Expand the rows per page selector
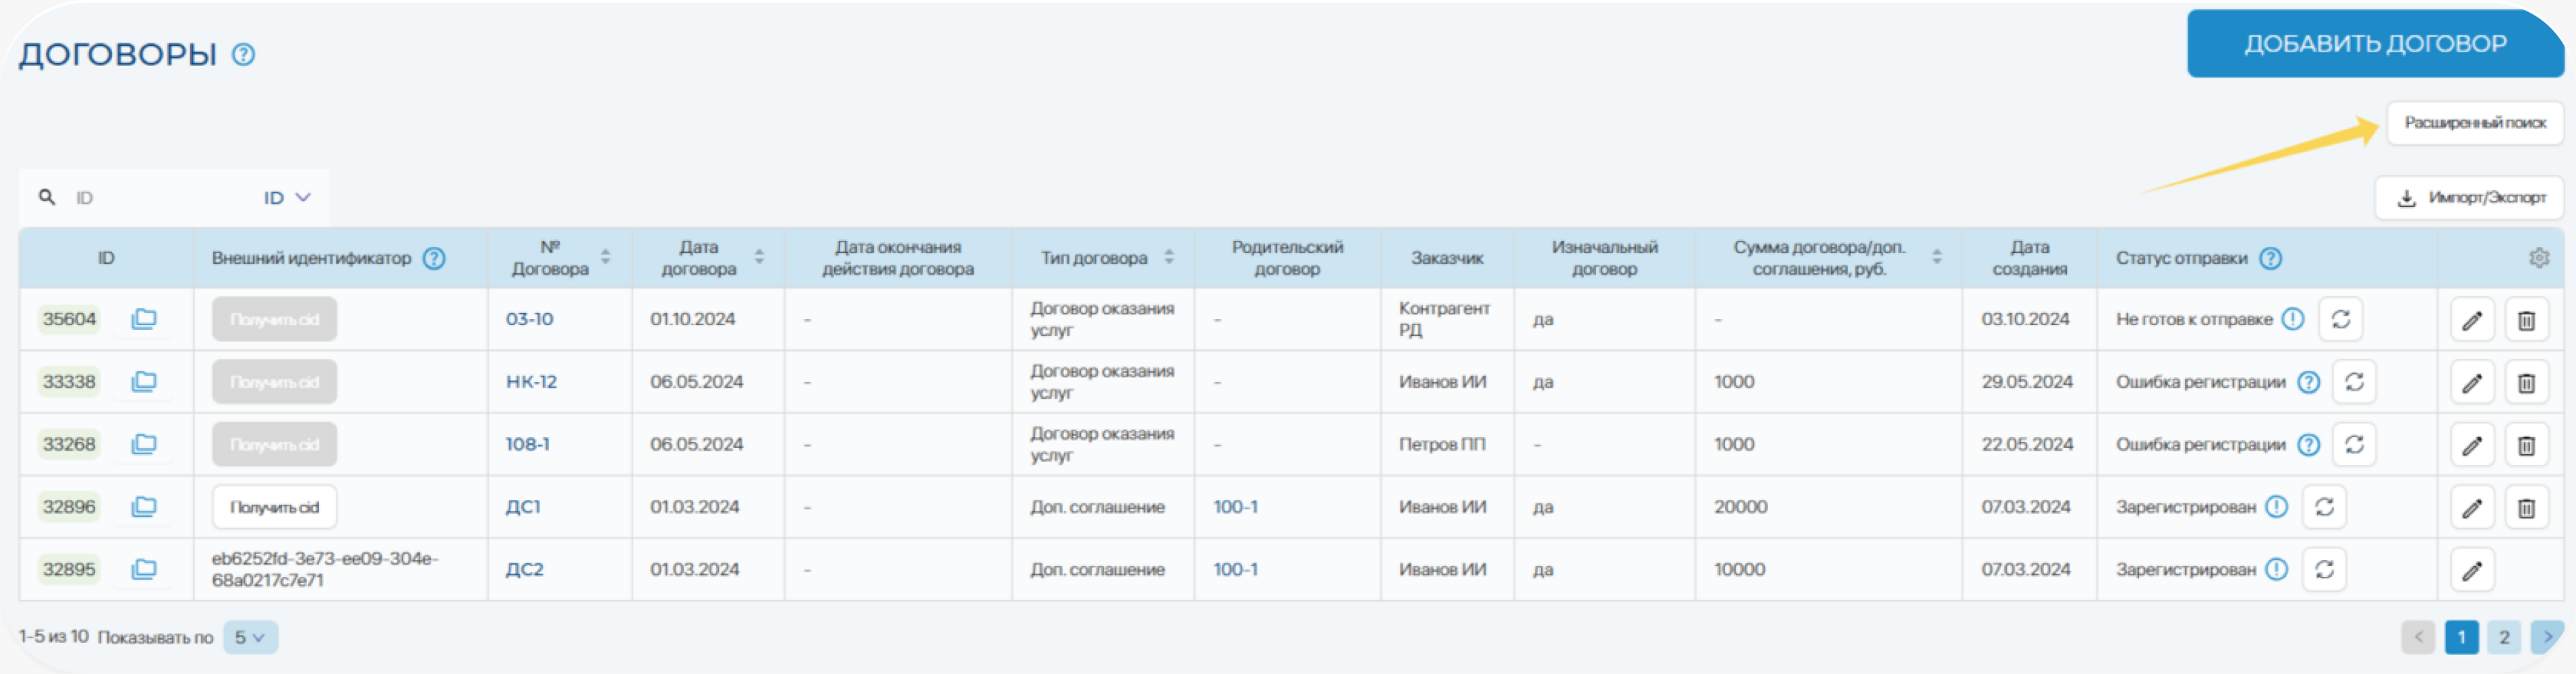 [249, 637]
